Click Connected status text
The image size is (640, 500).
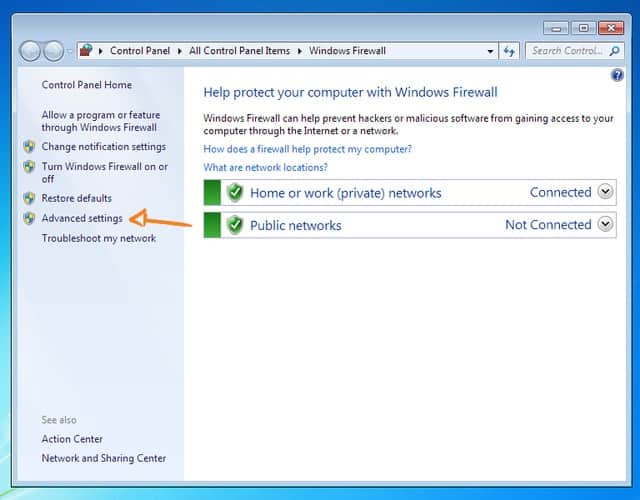point(560,192)
